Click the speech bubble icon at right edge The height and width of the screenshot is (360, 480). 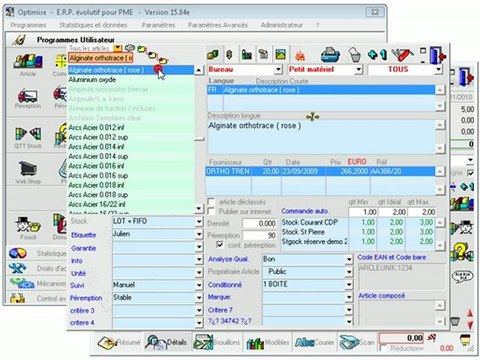463,277
